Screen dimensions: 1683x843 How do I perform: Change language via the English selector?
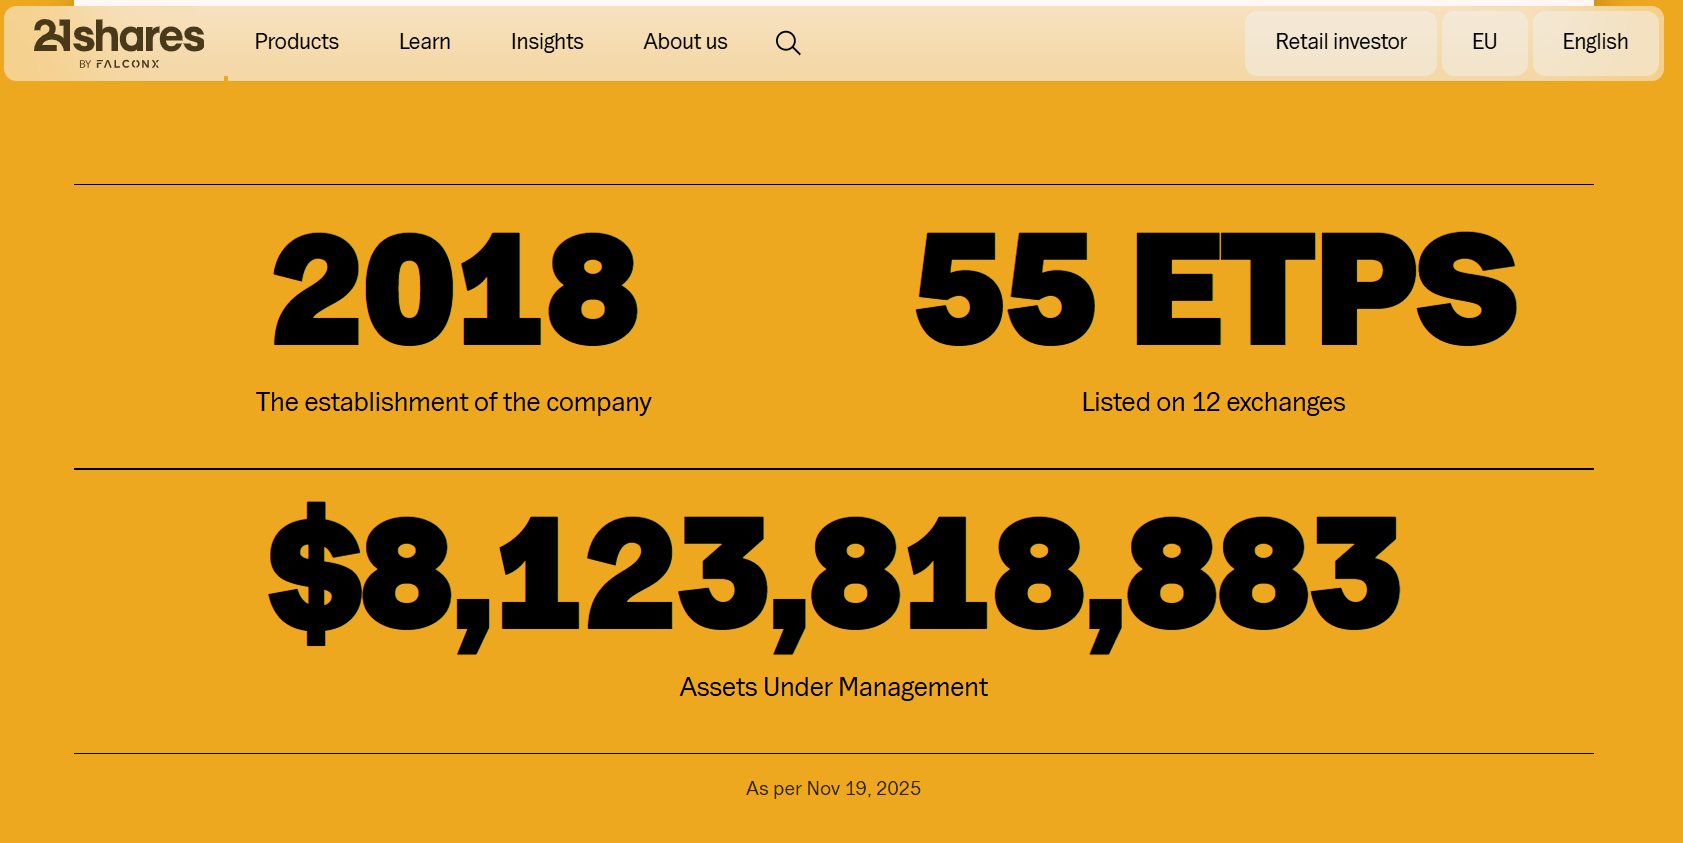tap(1595, 42)
